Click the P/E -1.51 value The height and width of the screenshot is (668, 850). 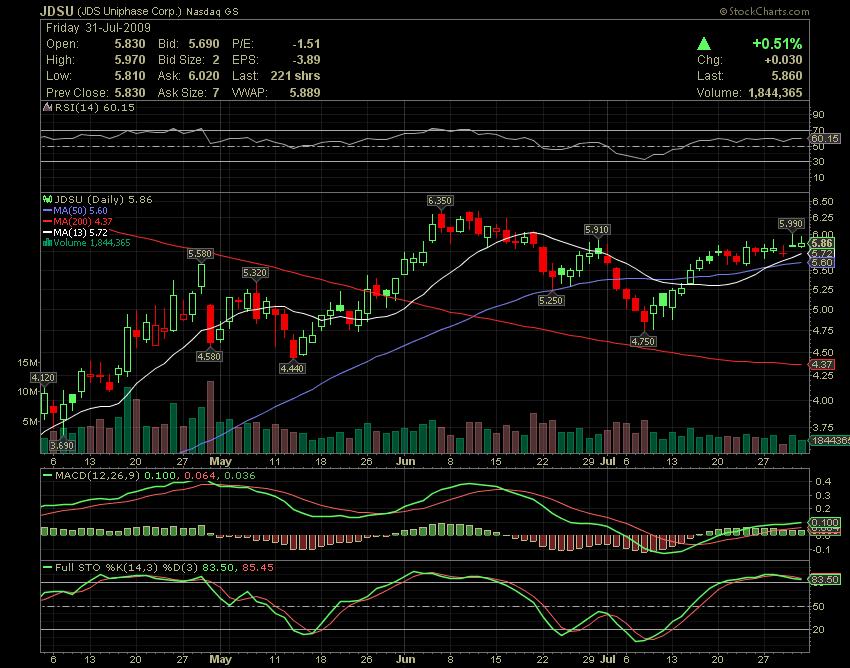pyautogui.click(x=306, y=44)
